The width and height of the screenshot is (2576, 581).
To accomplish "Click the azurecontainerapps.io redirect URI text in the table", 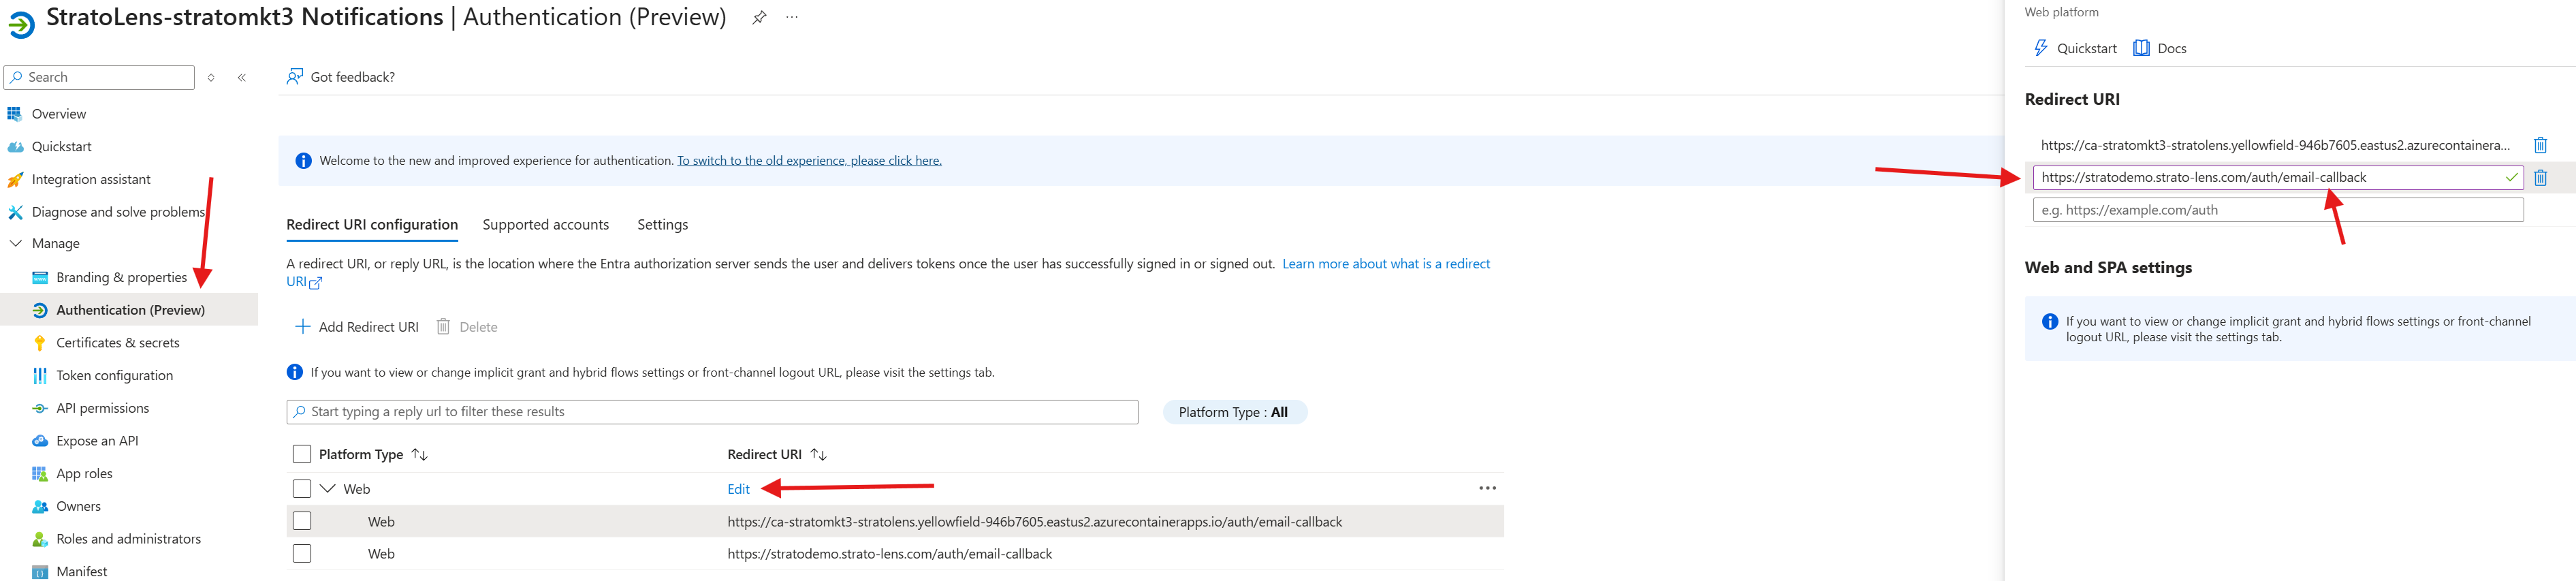I will (1034, 522).
